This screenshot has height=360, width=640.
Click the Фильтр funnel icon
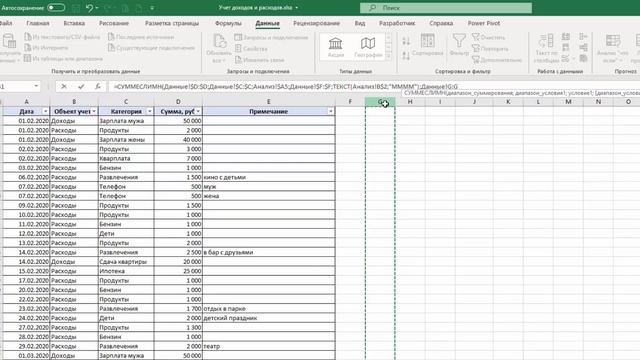459,41
